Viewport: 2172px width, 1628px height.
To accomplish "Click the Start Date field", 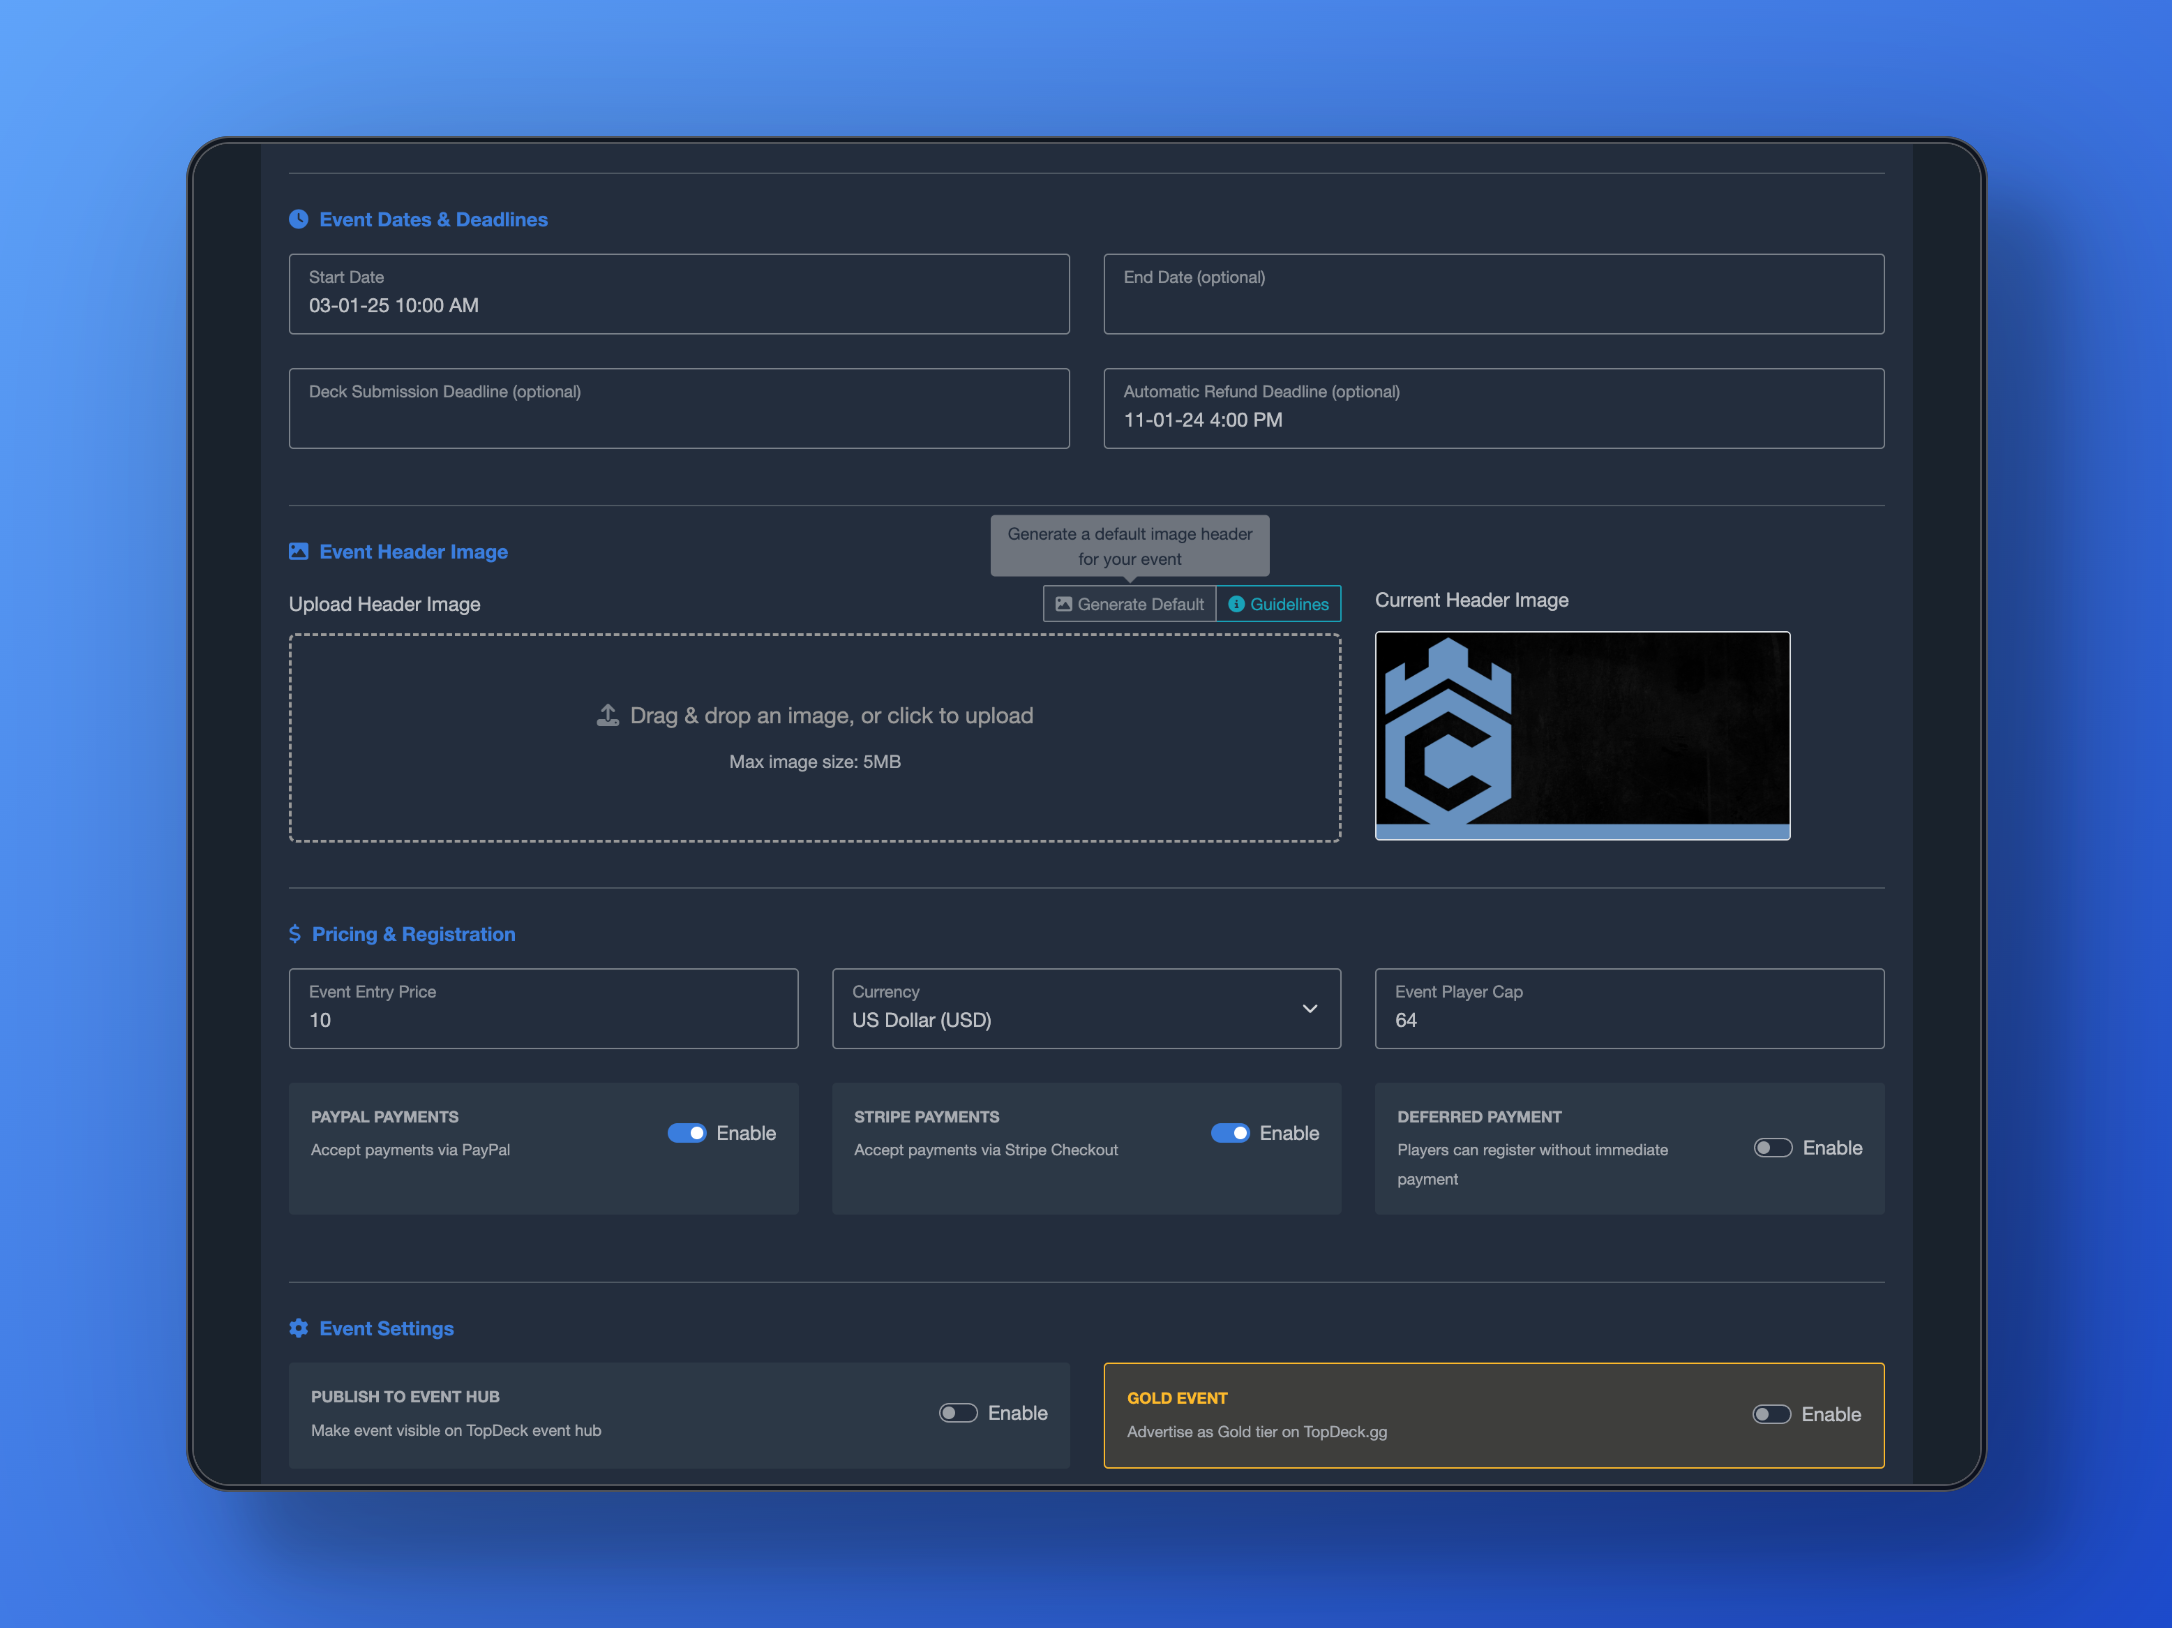I will (679, 294).
